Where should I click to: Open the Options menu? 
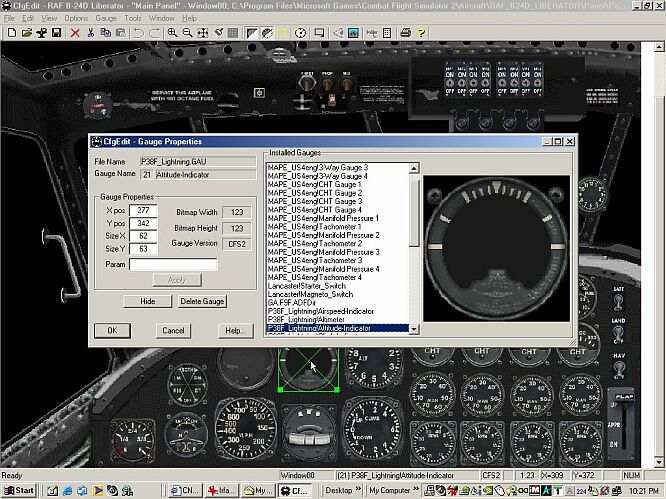click(76, 18)
